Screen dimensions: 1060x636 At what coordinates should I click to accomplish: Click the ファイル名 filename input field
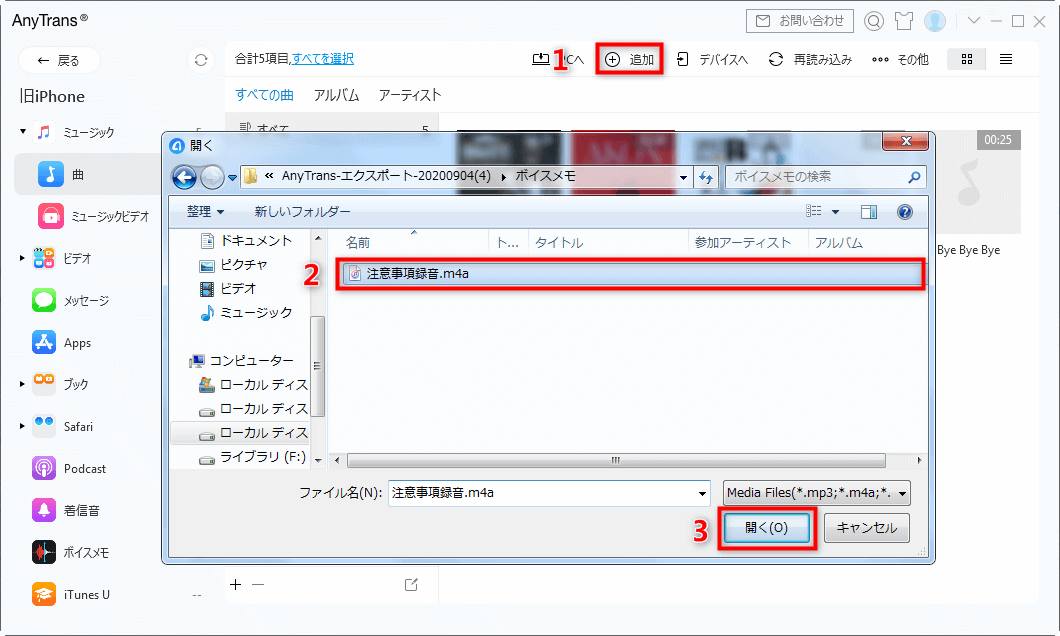[x=549, y=493]
